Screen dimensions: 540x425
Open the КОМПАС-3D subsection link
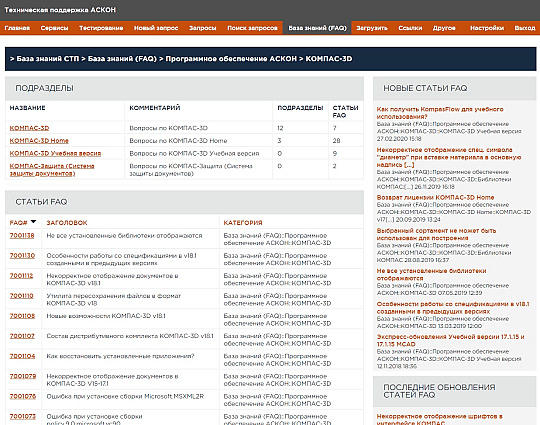pos(29,128)
